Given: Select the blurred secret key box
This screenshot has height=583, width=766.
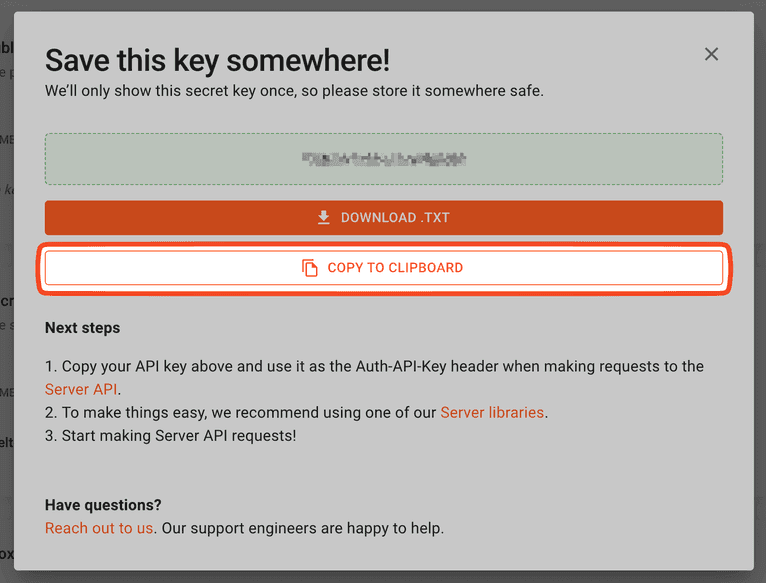Looking at the screenshot, I should click(x=384, y=159).
